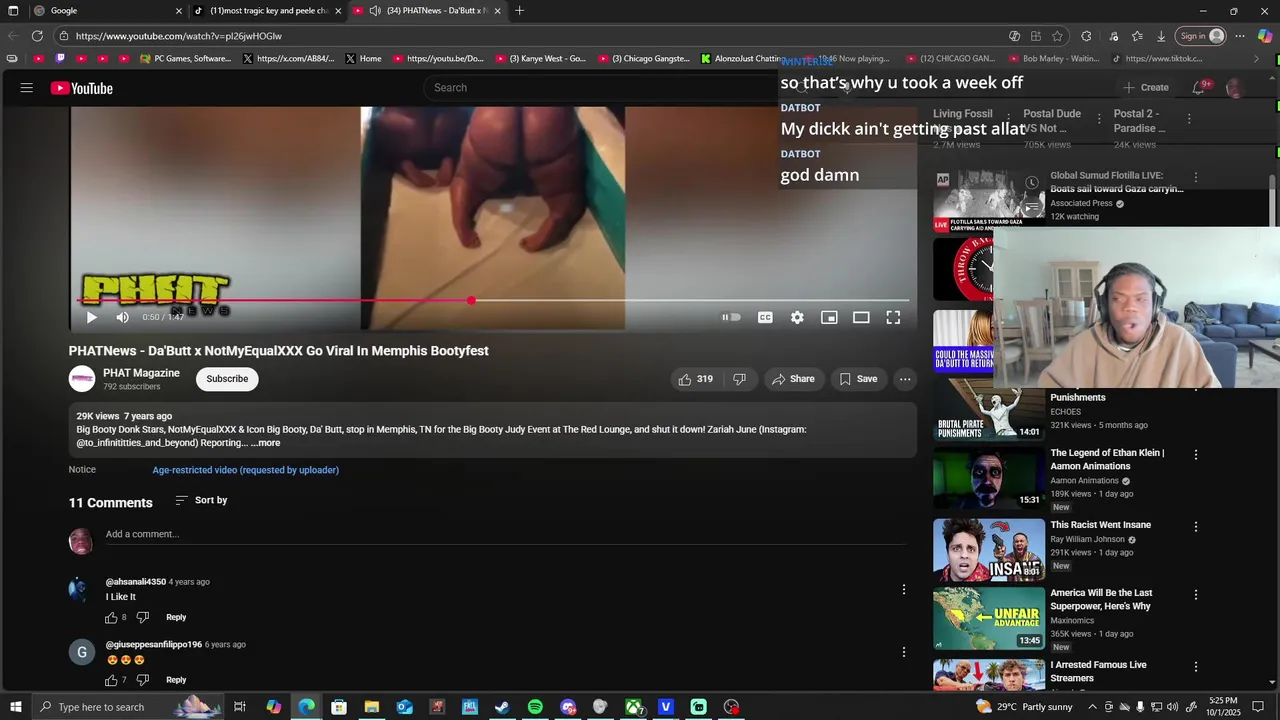Open 'PC Games, Software...' bookmark
This screenshot has height=720, width=1280.
[185, 59]
